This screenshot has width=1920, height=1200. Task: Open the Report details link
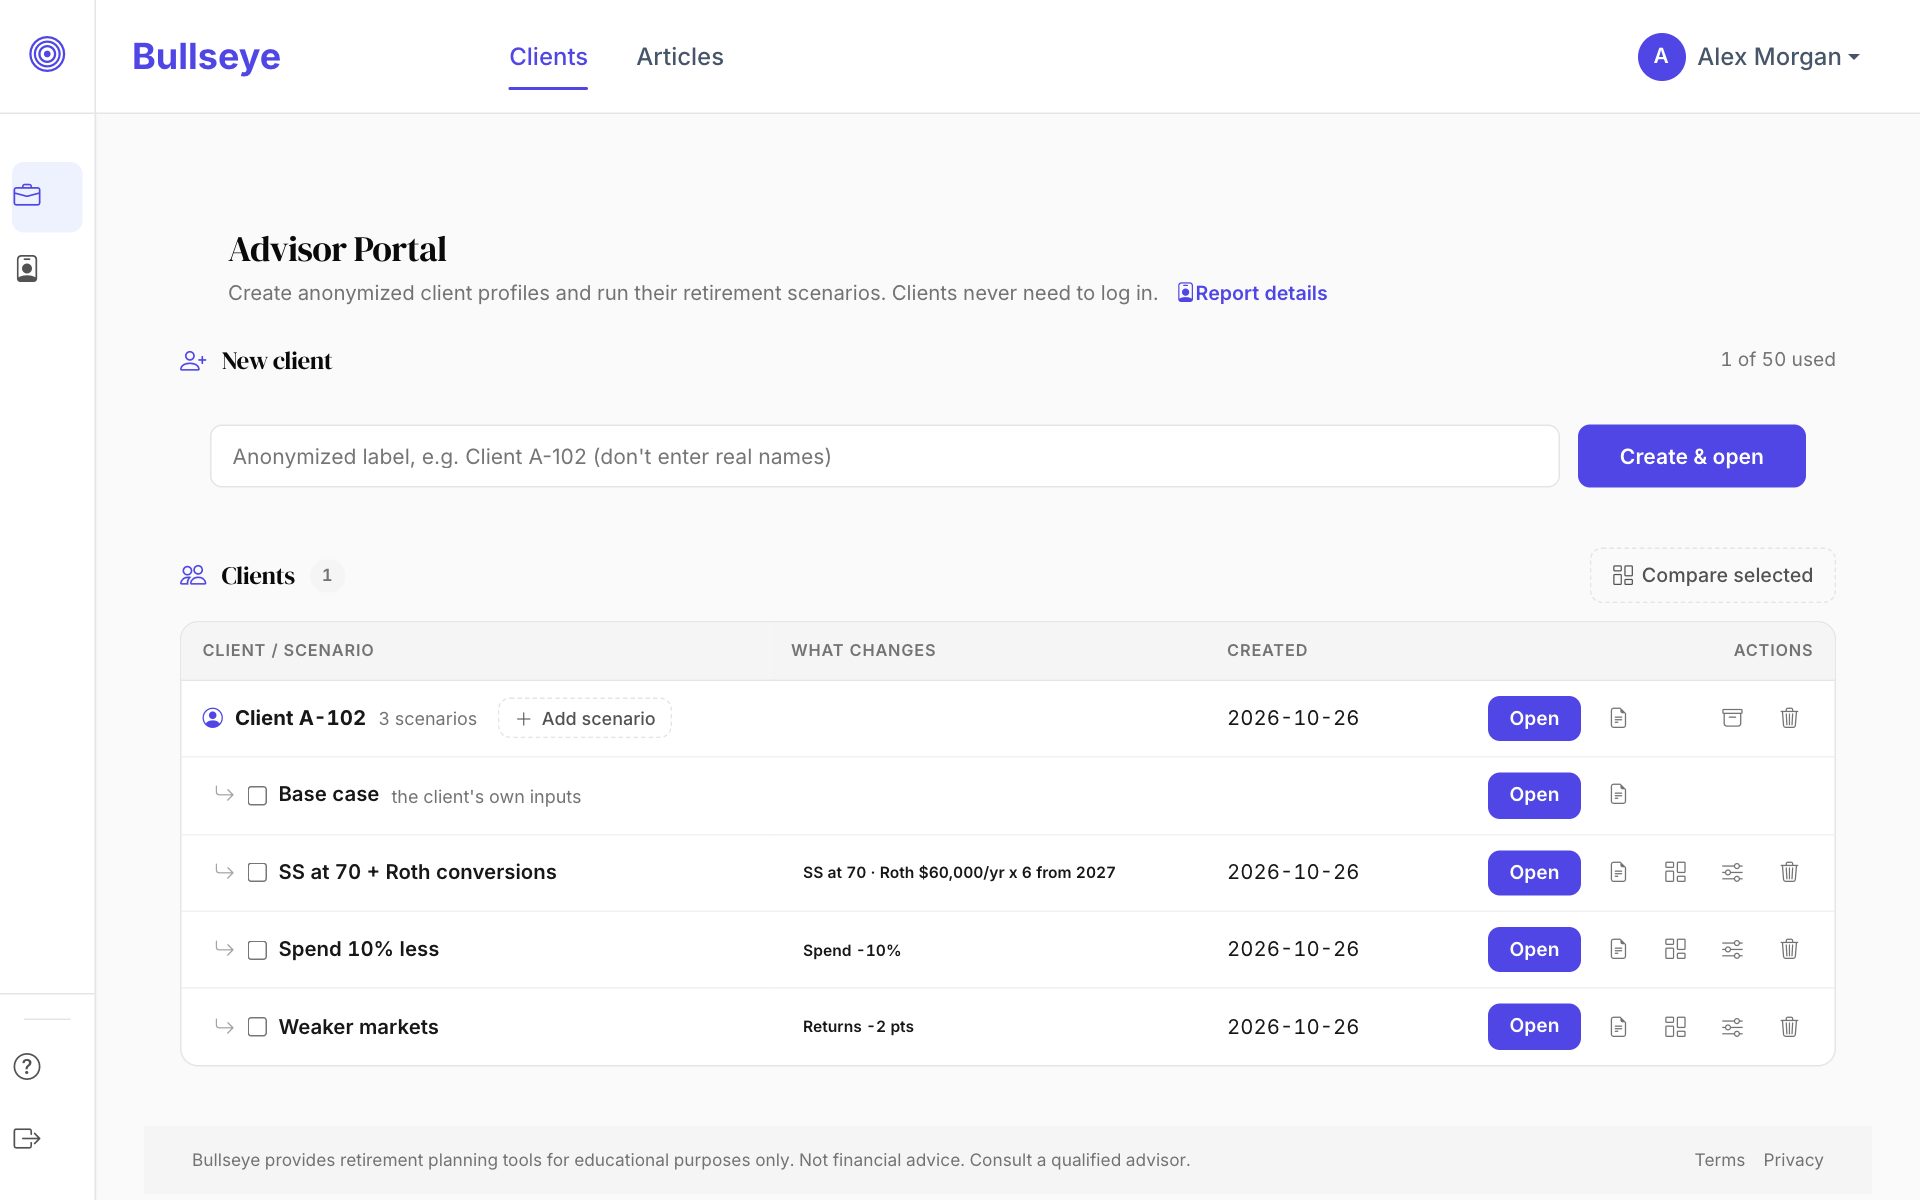[x=1252, y=293]
